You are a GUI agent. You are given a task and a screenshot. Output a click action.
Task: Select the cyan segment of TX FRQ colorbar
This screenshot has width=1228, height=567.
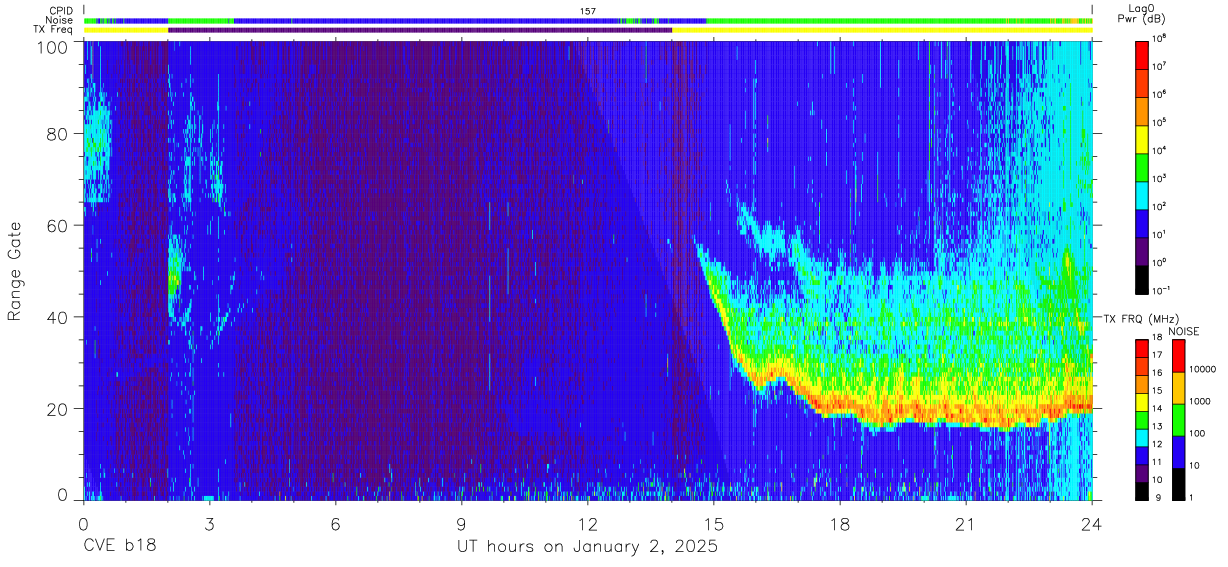tap(1142, 437)
